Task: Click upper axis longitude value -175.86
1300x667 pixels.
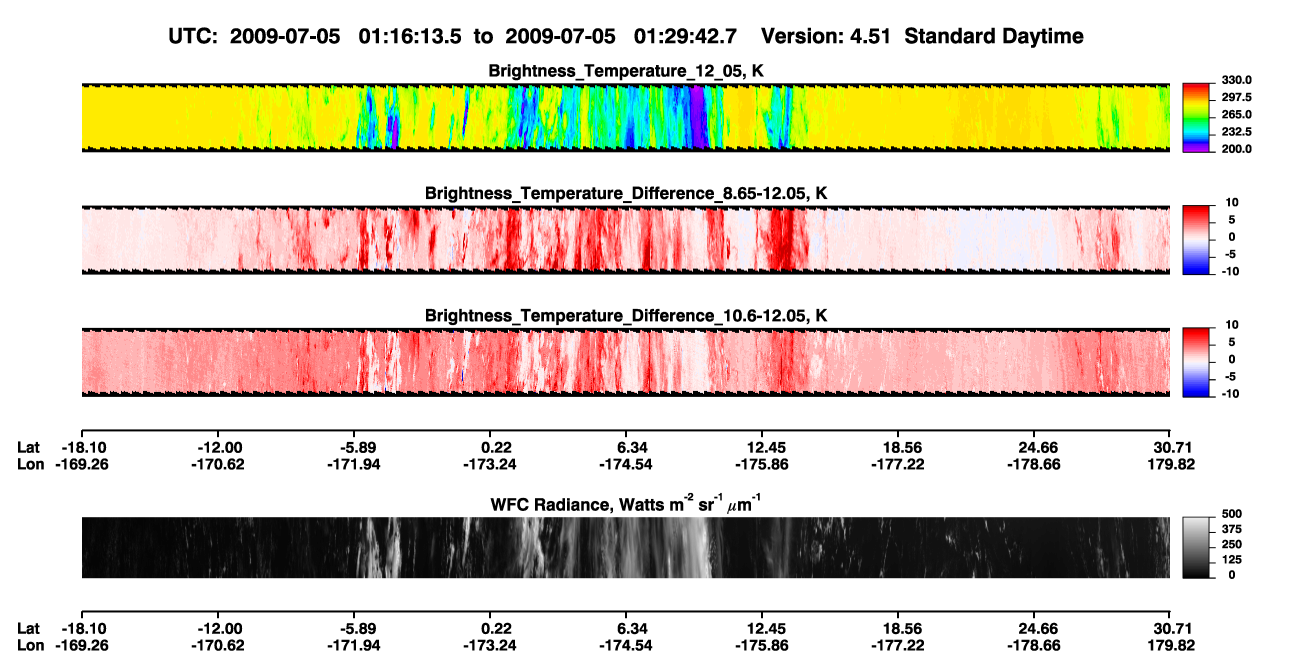Action: tap(761, 465)
